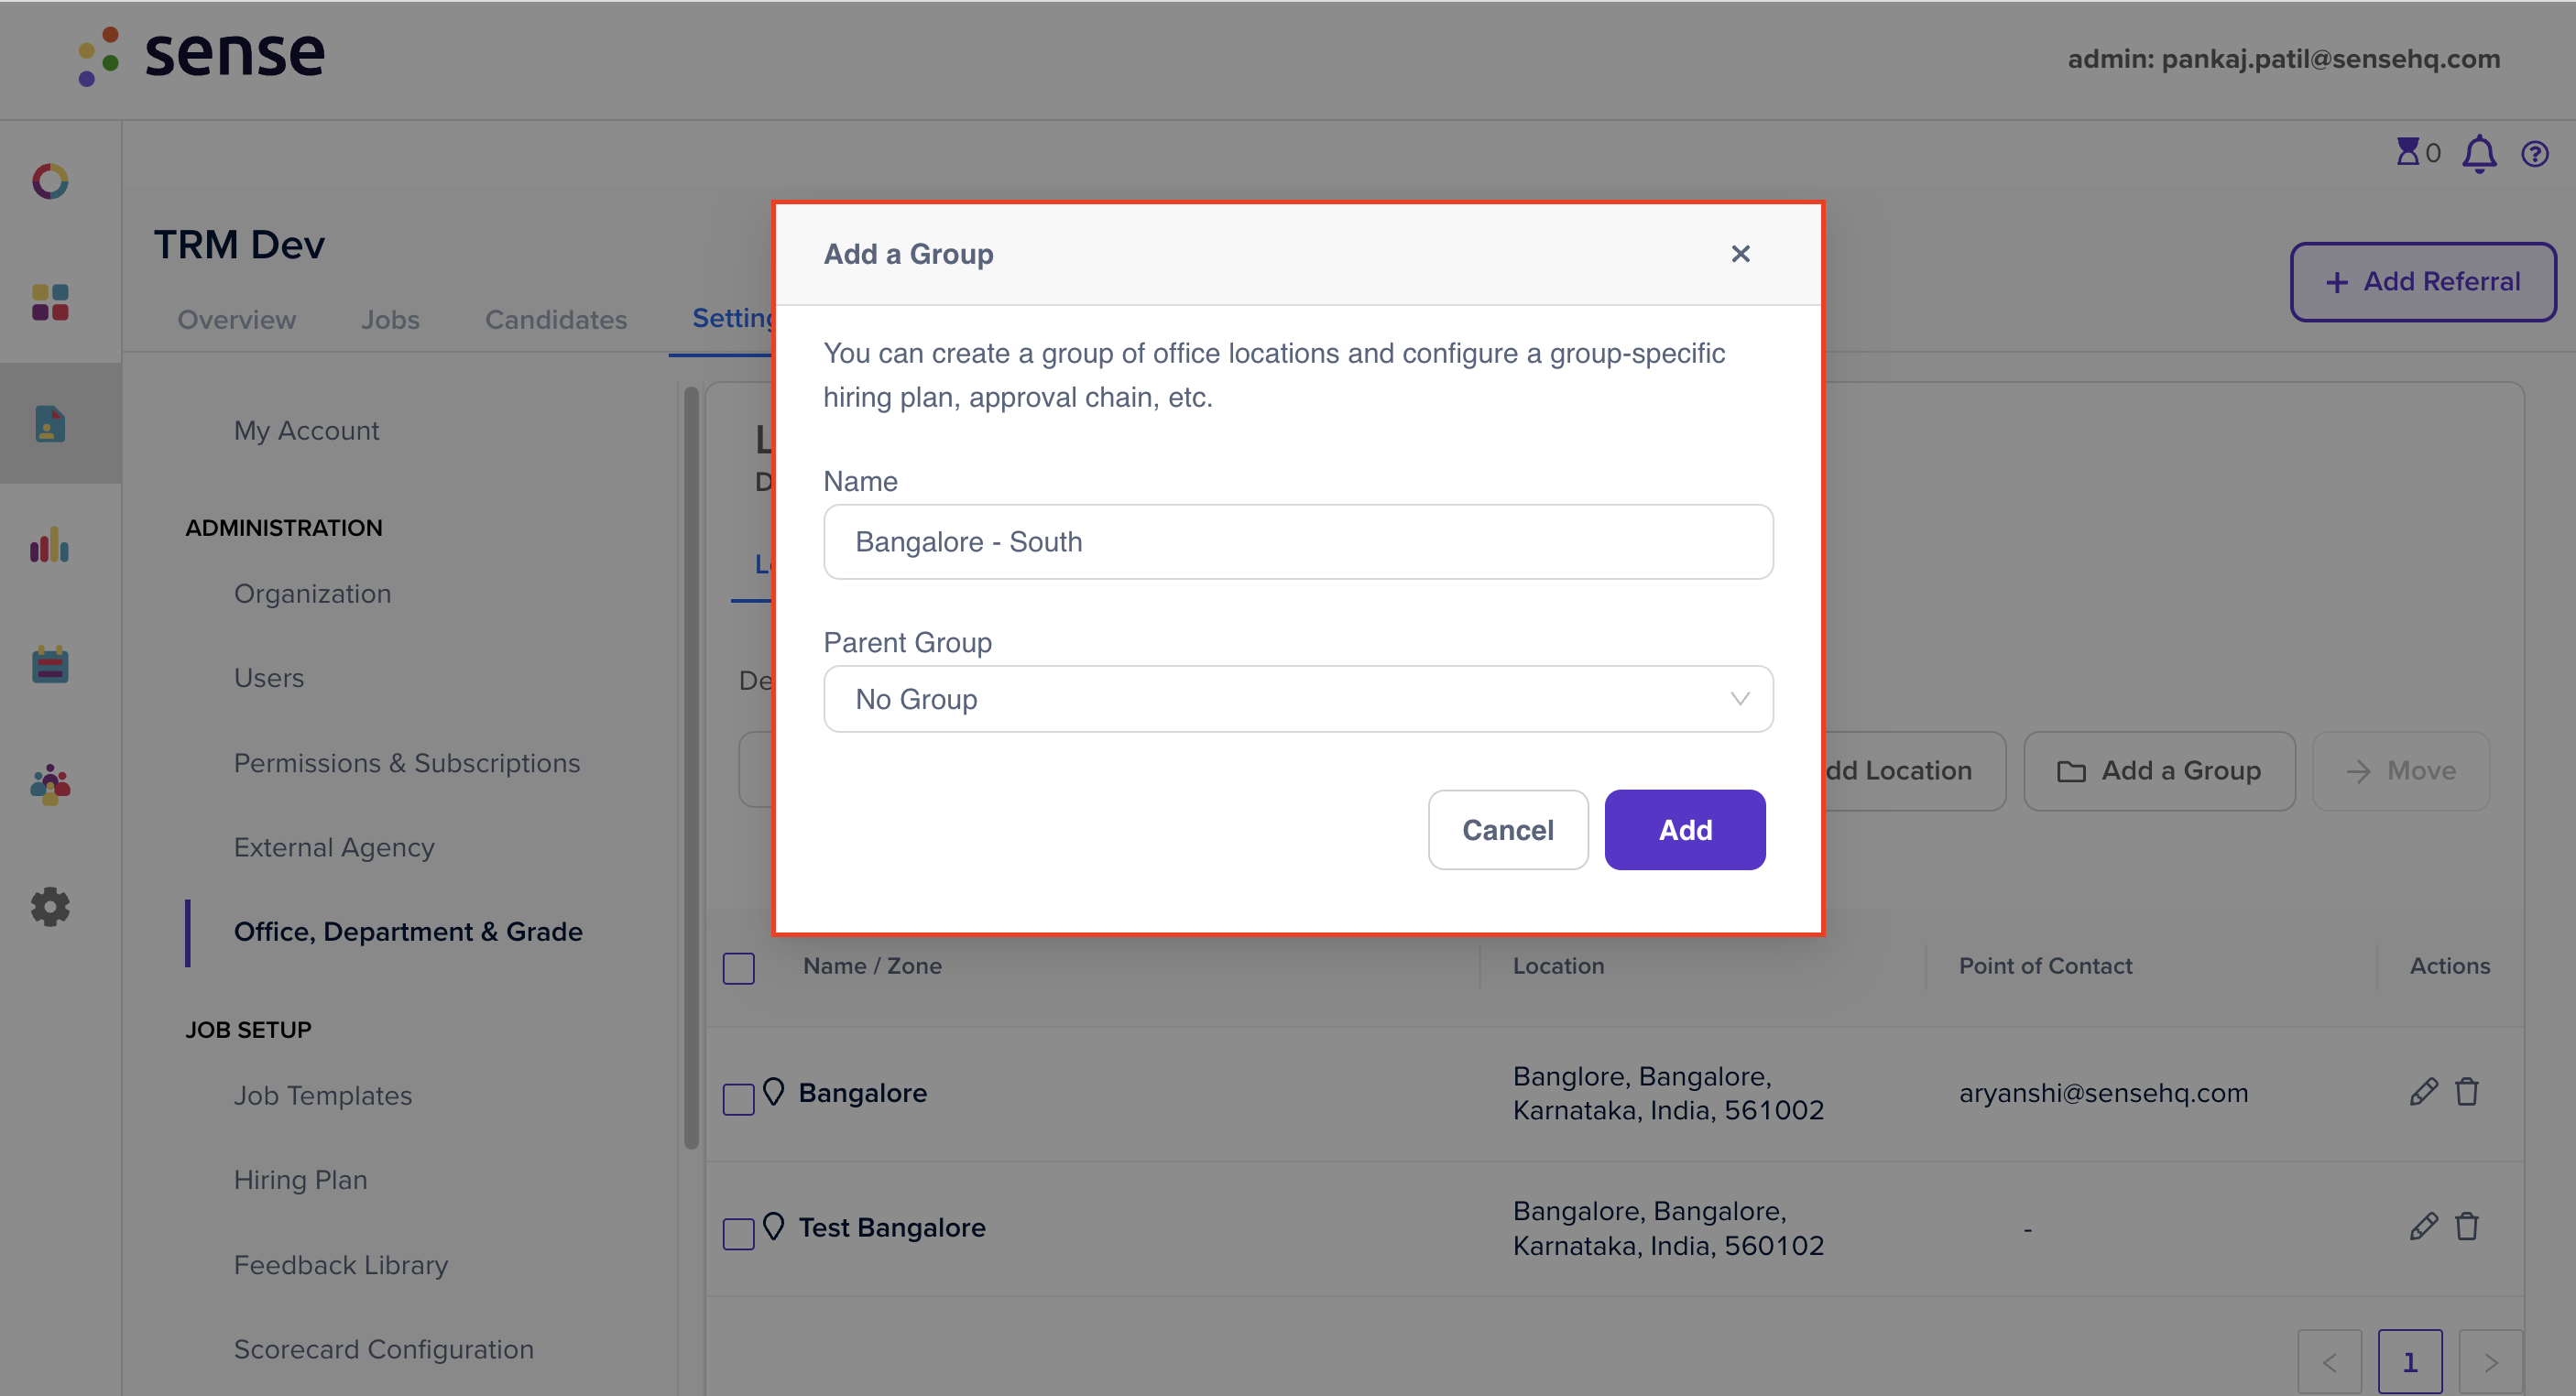Viewport: 2576px width, 1396px height.
Task: Go to previous page arrow in pagination
Action: tap(2329, 1362)
